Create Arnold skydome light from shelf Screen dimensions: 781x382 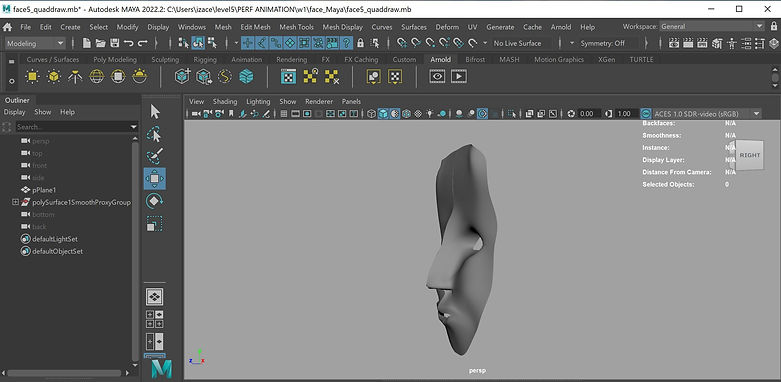(x=97, y=77)
